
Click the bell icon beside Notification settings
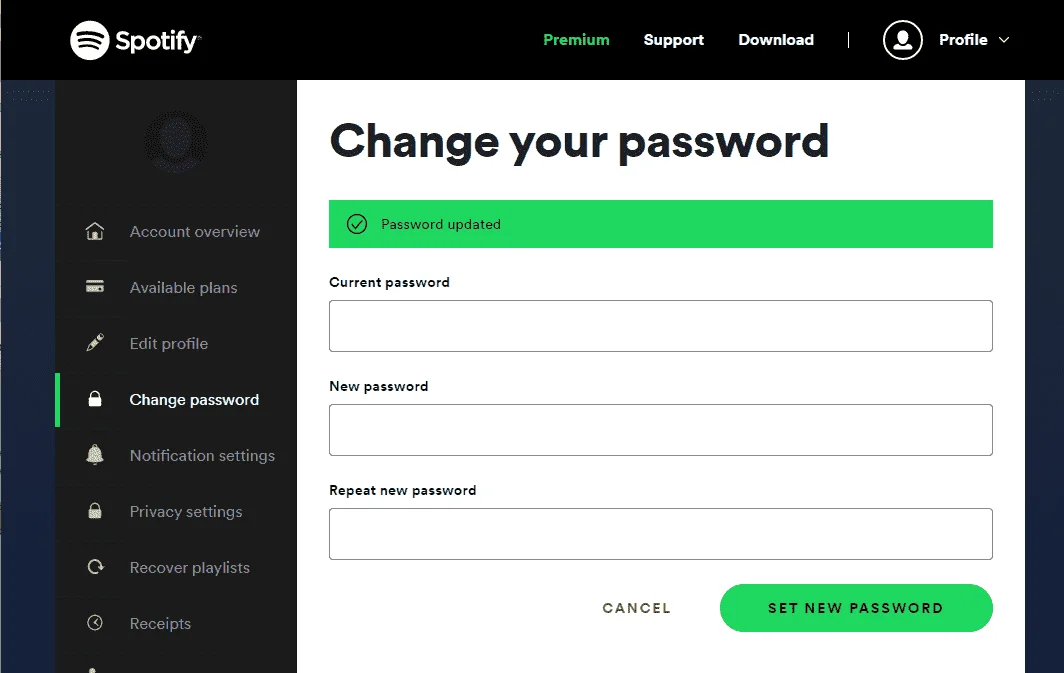95,455
